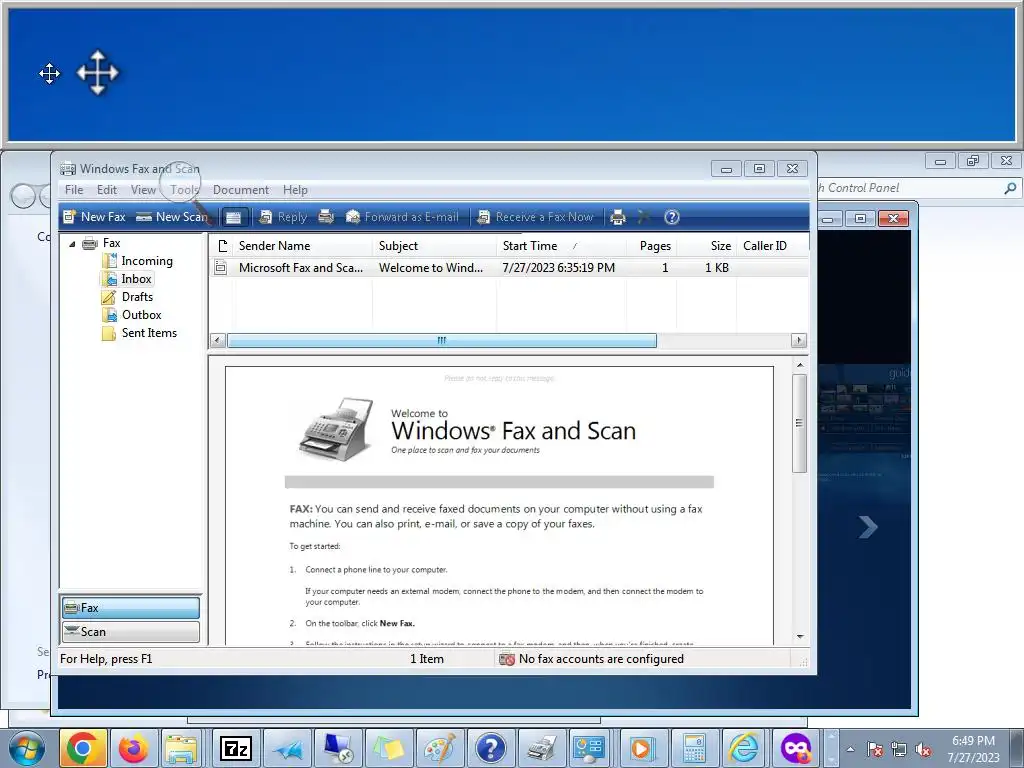Create a New Fax from toolbar
This screenshot has width=1024, height=768.
point(94,217)
